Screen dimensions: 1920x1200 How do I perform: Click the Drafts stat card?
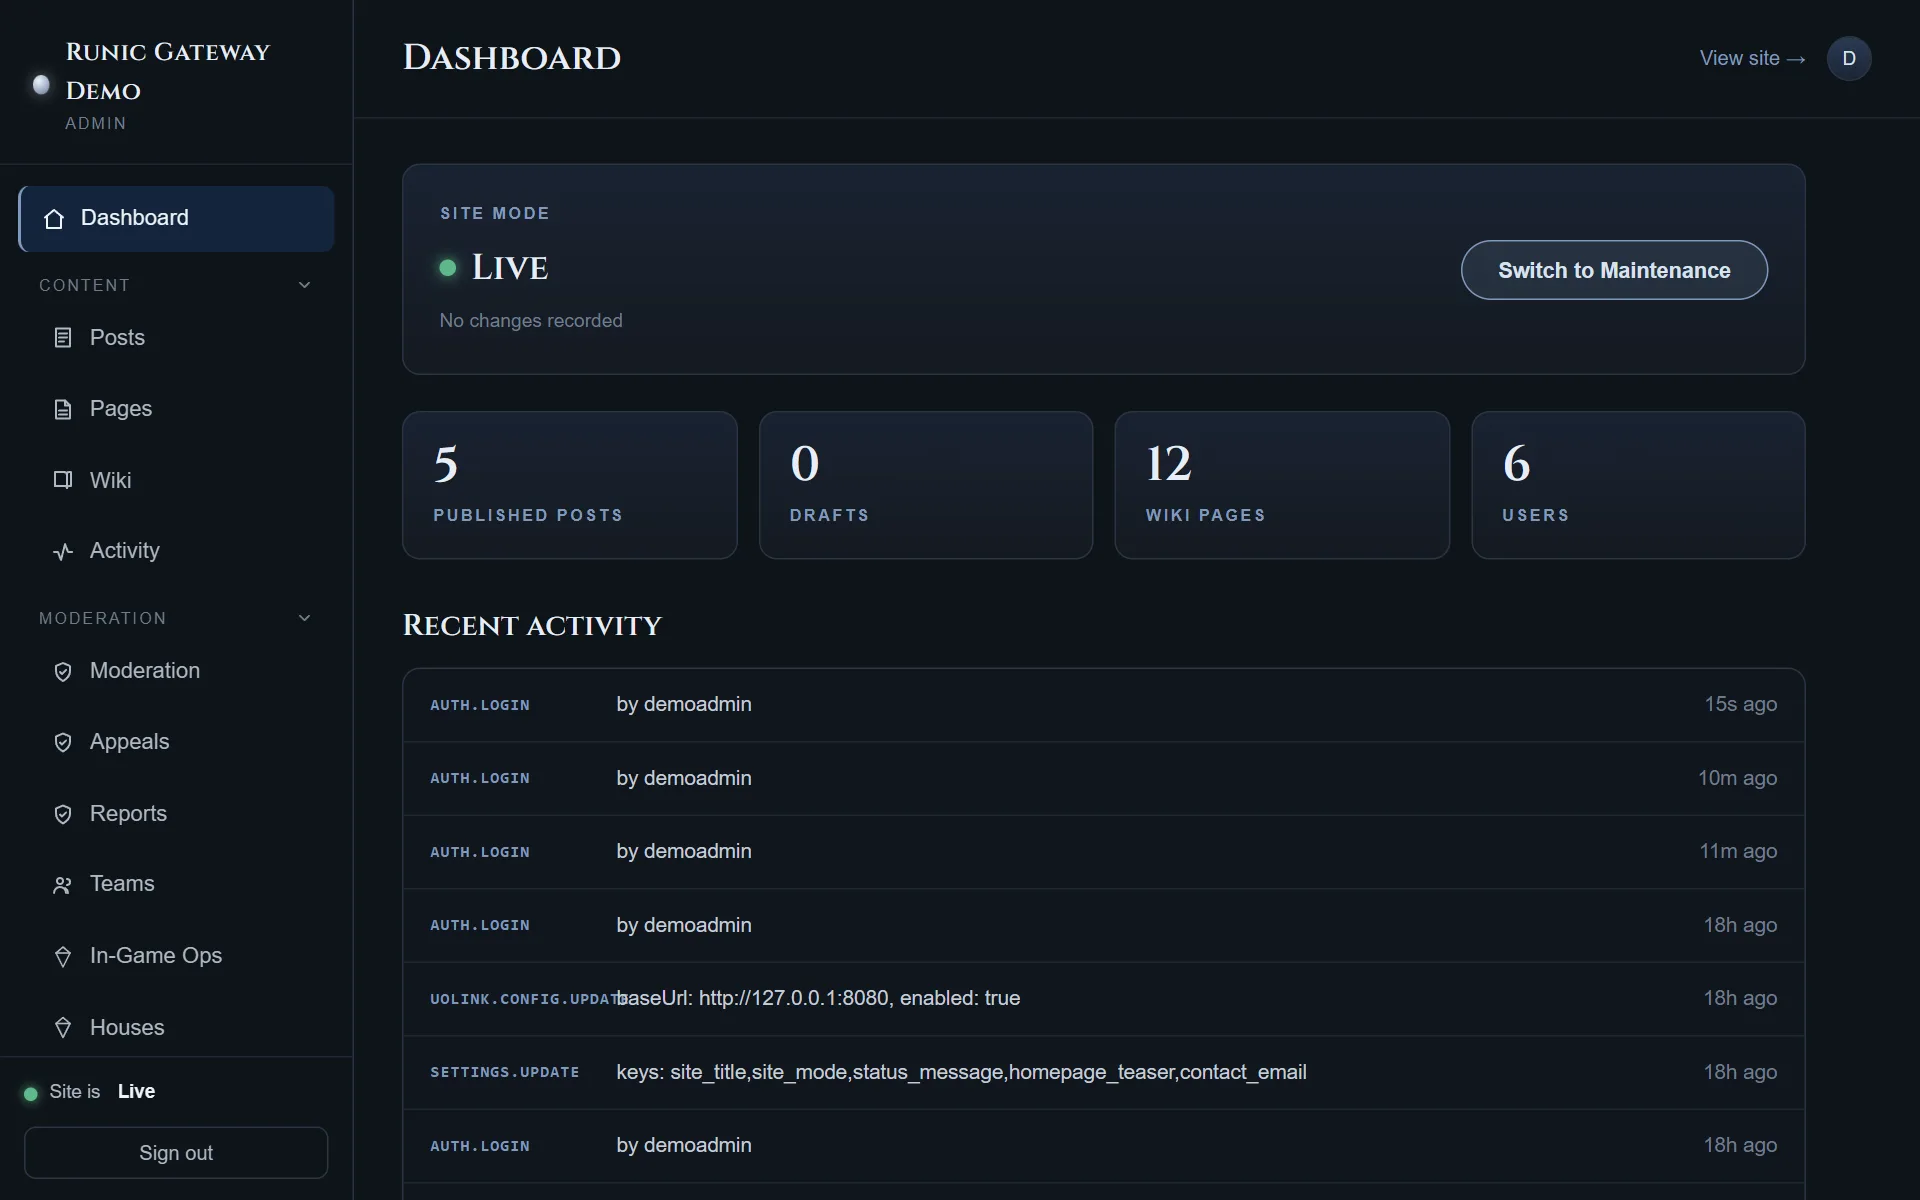[x=926, y=485]
